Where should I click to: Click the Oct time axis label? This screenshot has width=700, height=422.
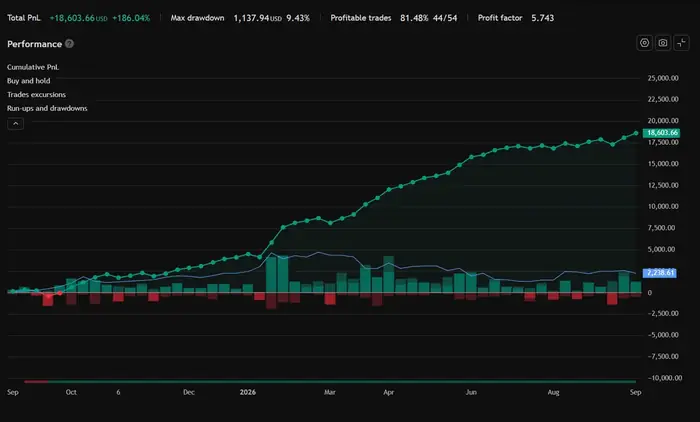click(x=71, y=392)
